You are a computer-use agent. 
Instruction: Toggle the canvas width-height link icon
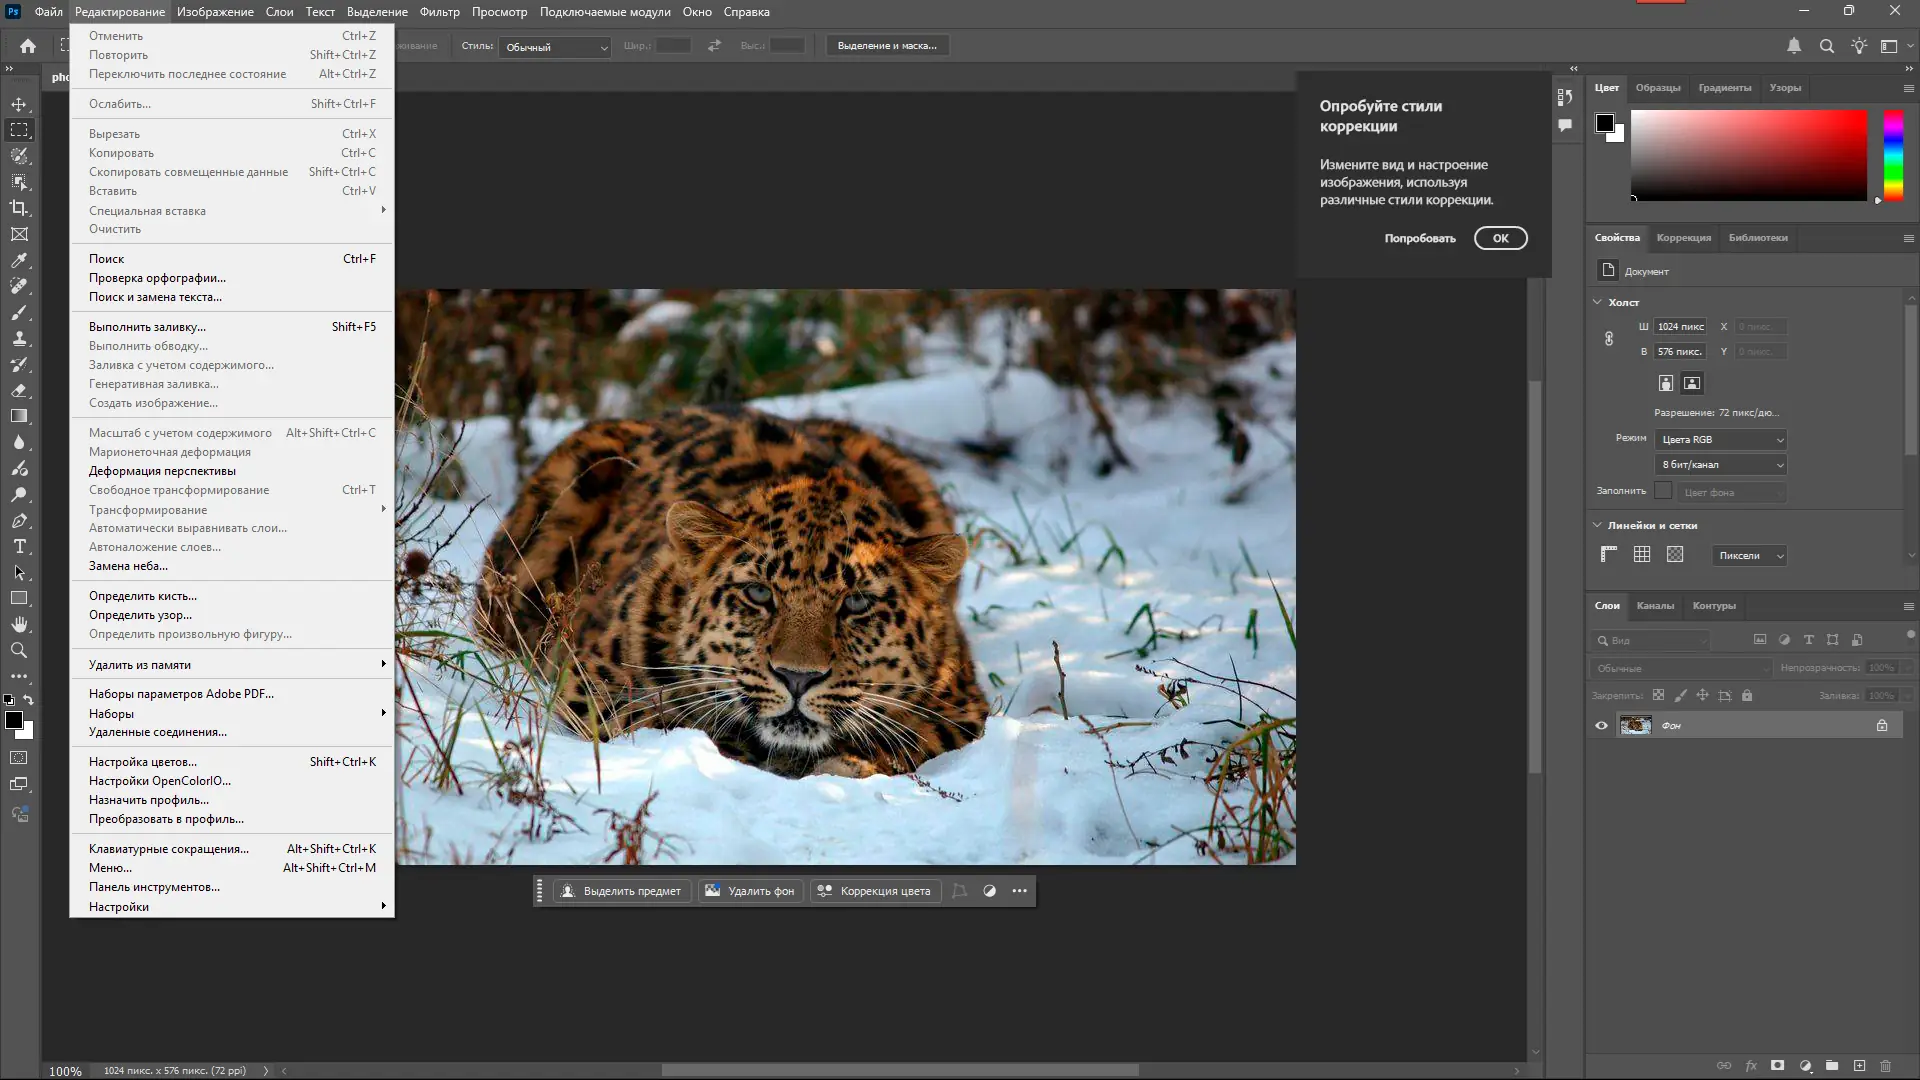pos(1609,339)
